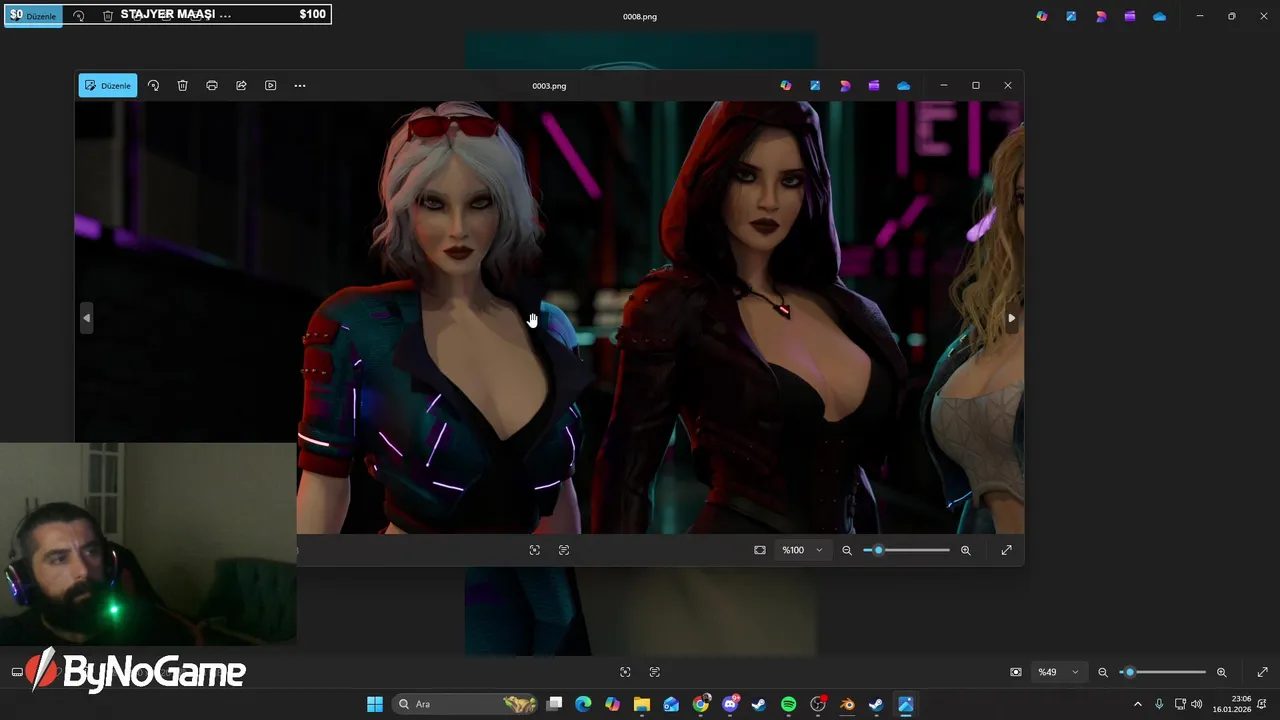1280x720 pixels.
Task: Open network status in system tray
Action: coord(1180,704)
